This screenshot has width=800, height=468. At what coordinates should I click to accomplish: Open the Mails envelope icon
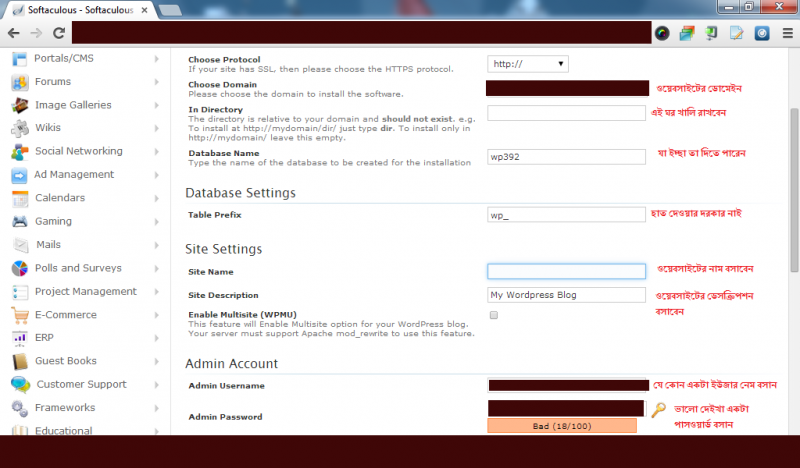[20, 245]
